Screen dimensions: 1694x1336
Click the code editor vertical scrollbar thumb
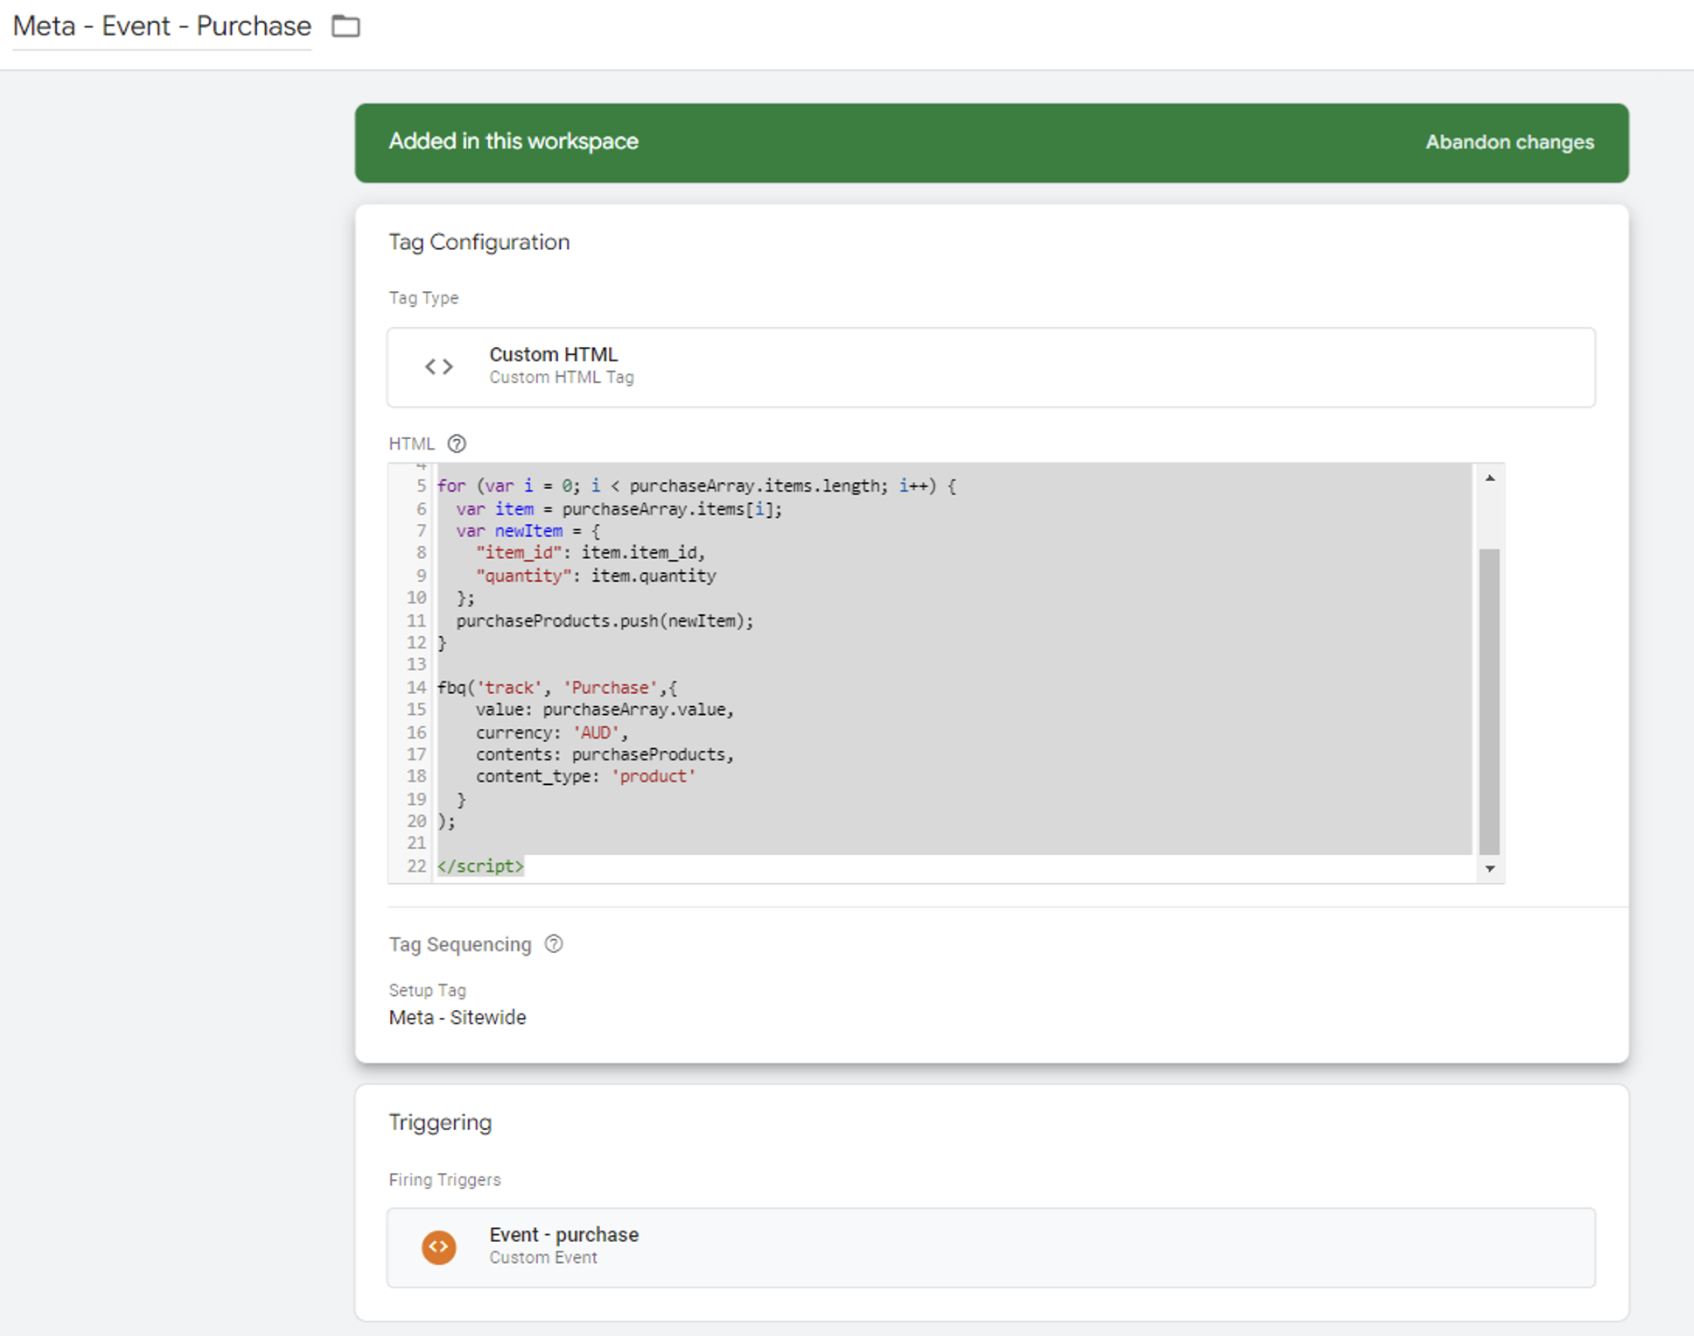coord(1489,700)
